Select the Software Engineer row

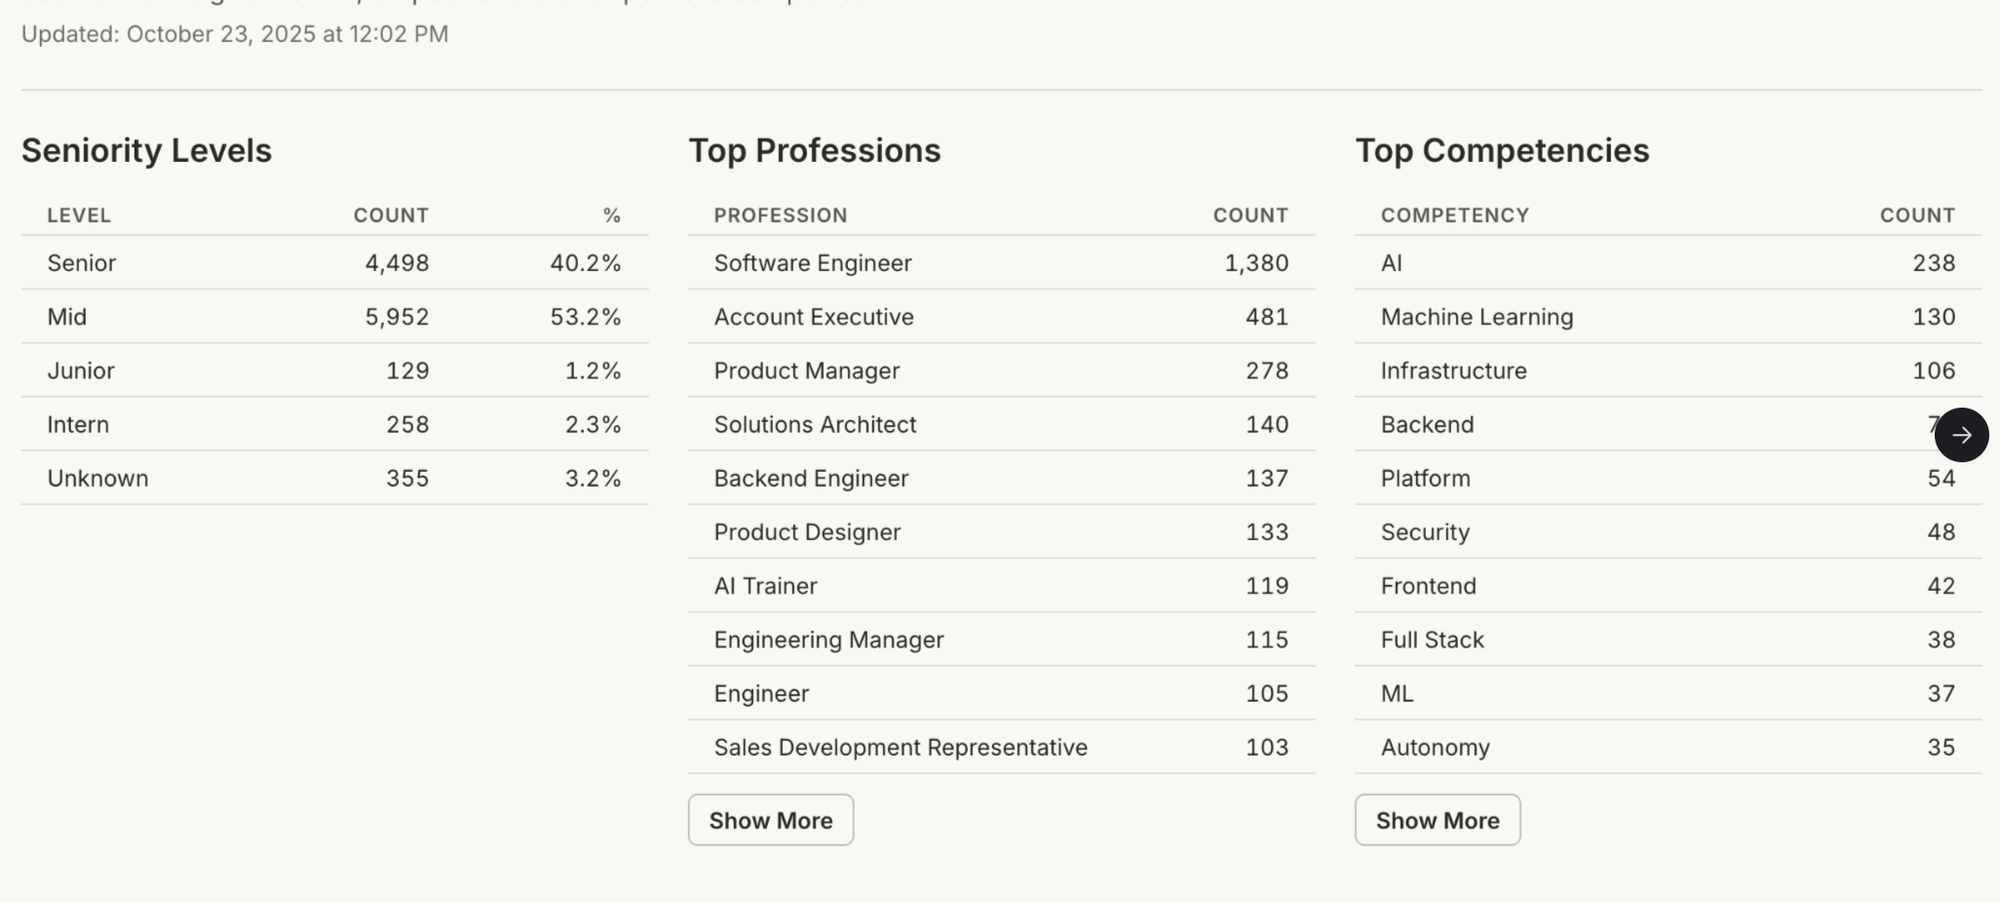tap(1001, 263)
